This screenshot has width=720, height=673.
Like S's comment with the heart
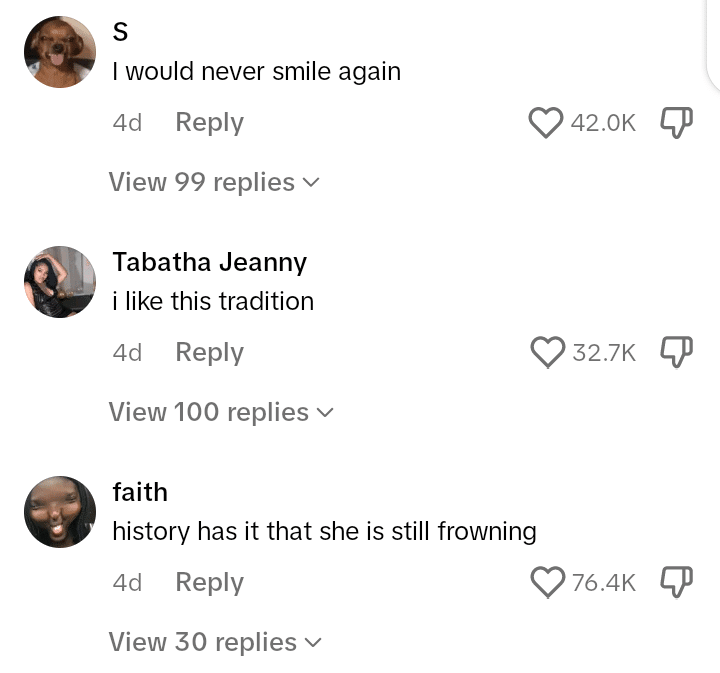click(x=546, y=123)
